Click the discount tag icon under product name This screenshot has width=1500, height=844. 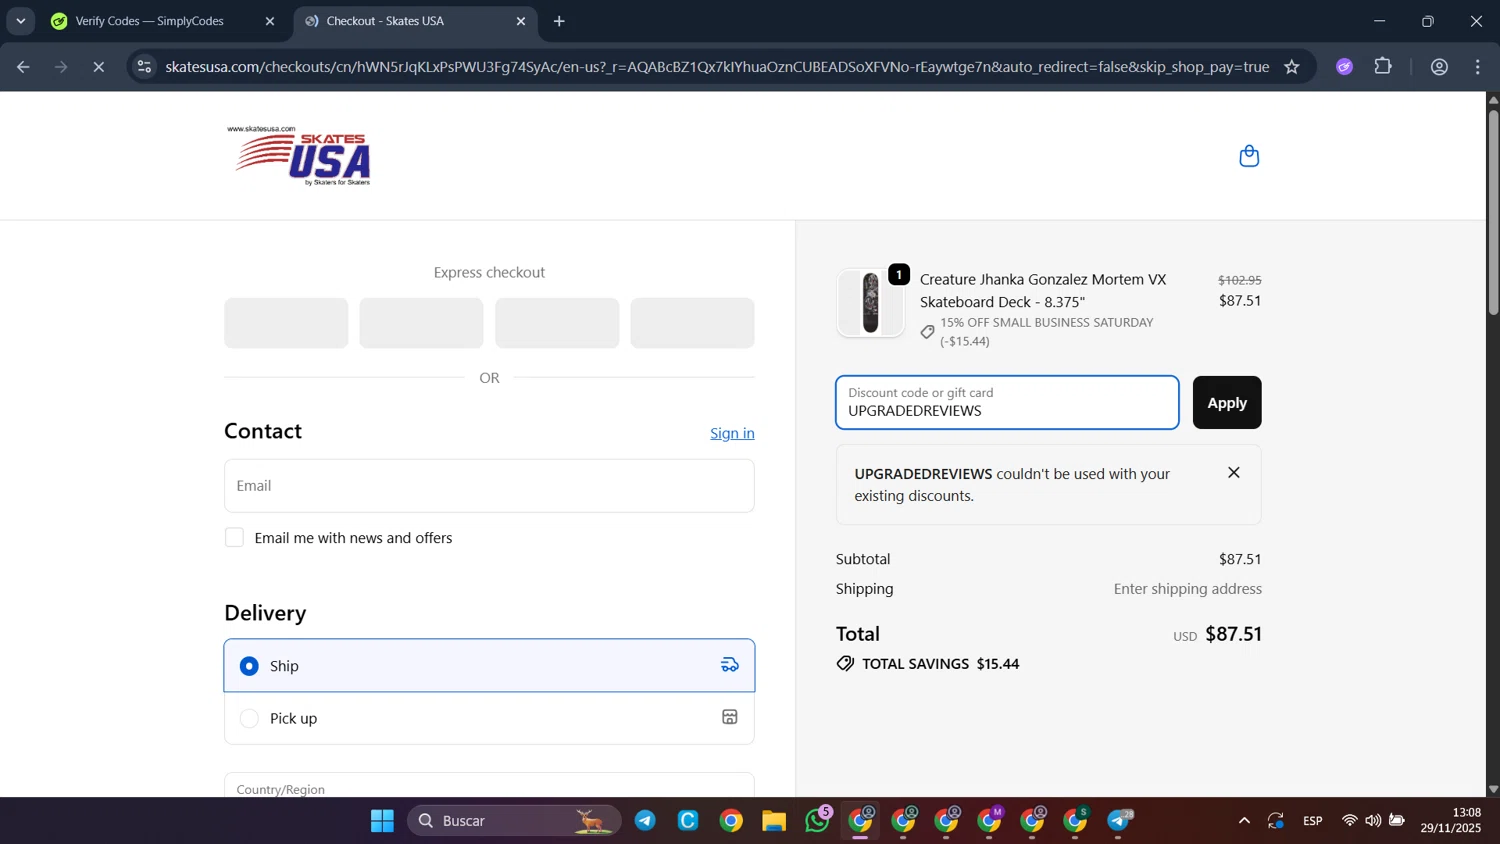click(x=928, y=332)
